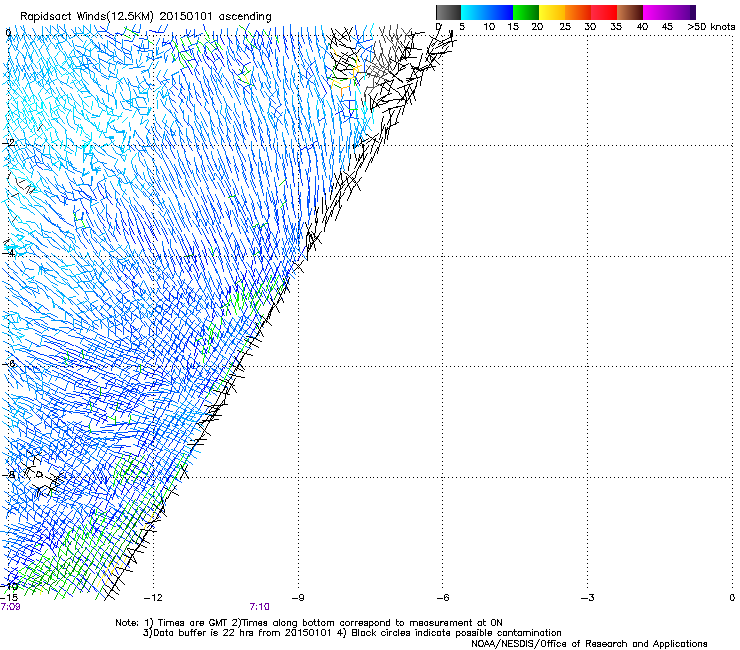Click the '-12' longitude axis label

153,598
